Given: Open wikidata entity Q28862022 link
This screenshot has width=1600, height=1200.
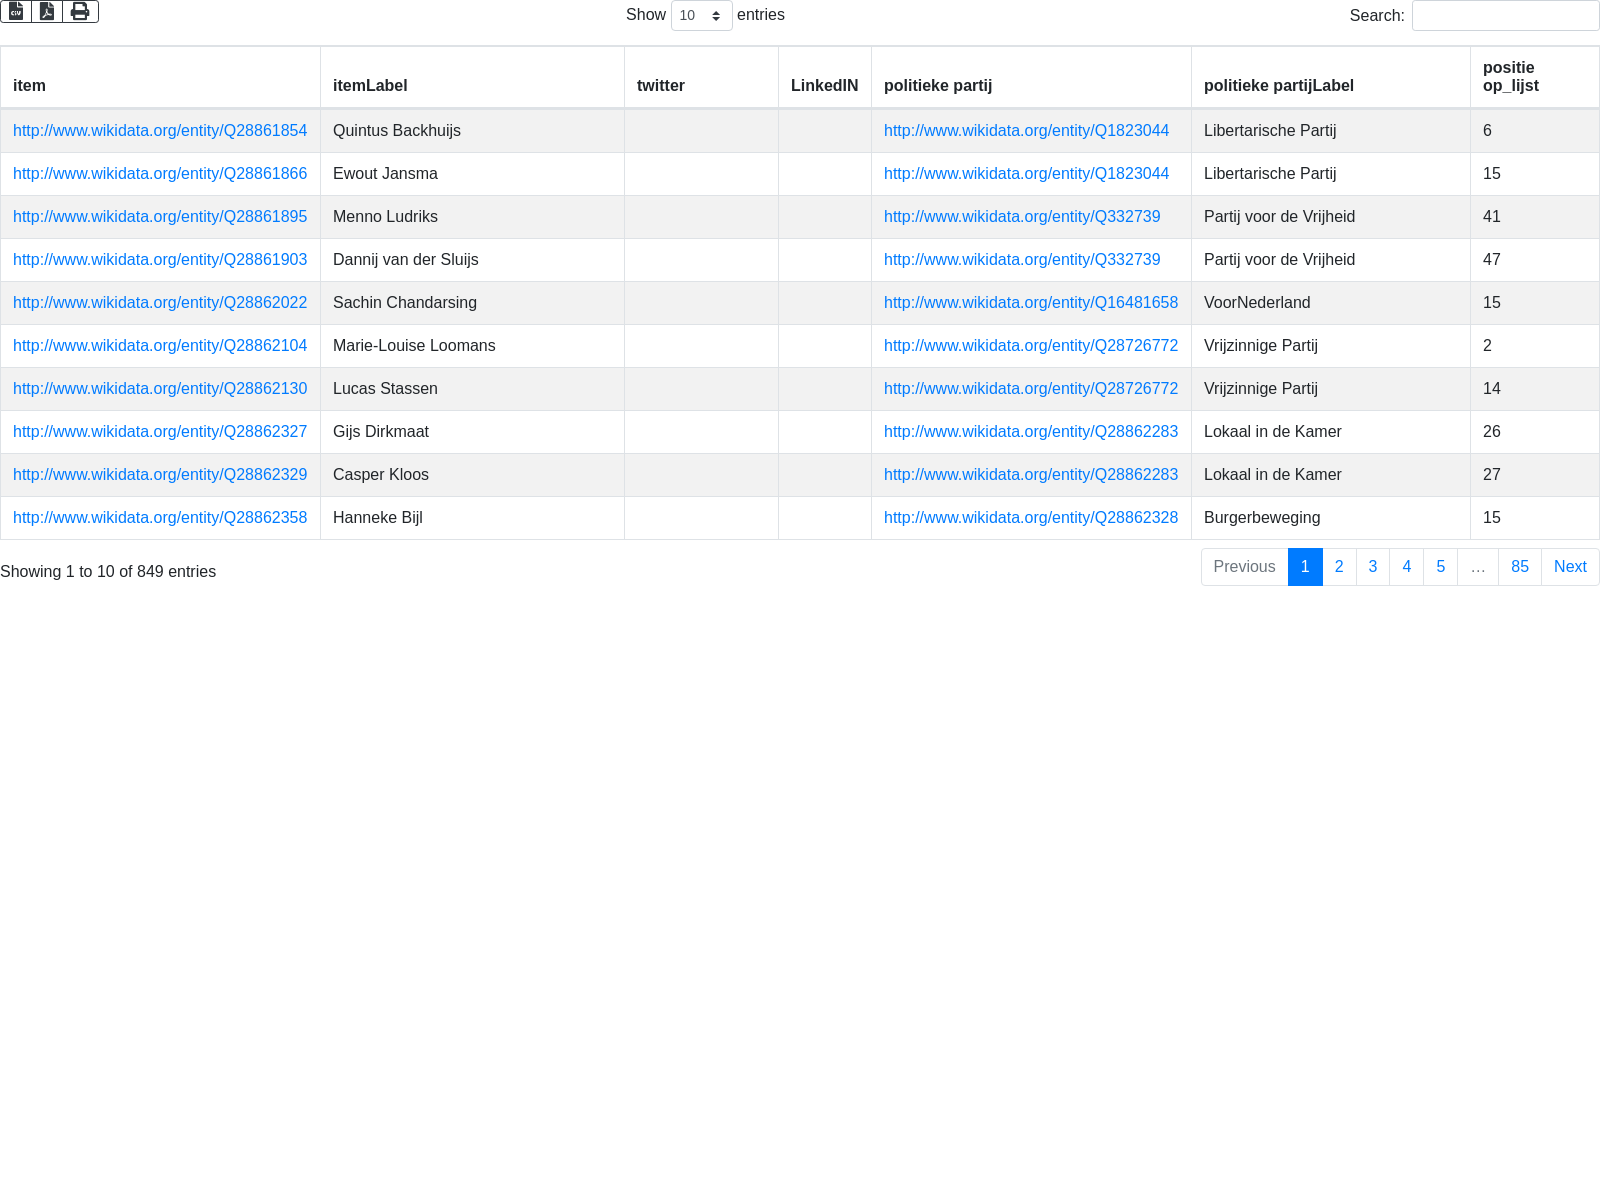Looking at the screenshot, I should coord(160,303).
